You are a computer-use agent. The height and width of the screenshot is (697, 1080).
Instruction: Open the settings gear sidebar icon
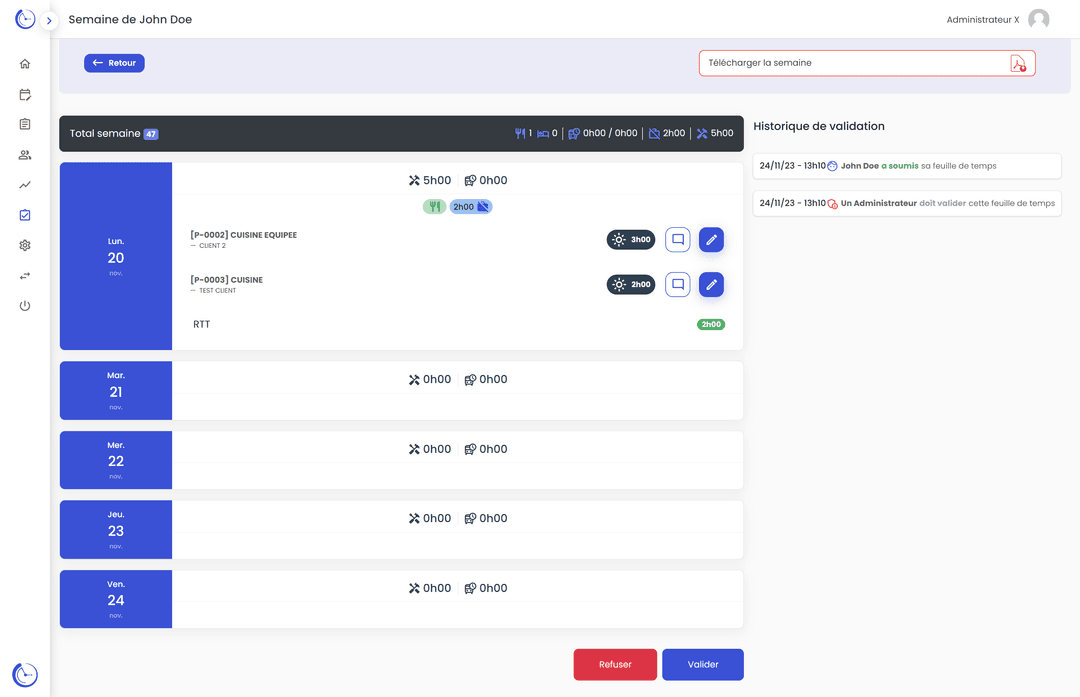tap(25, 245)
